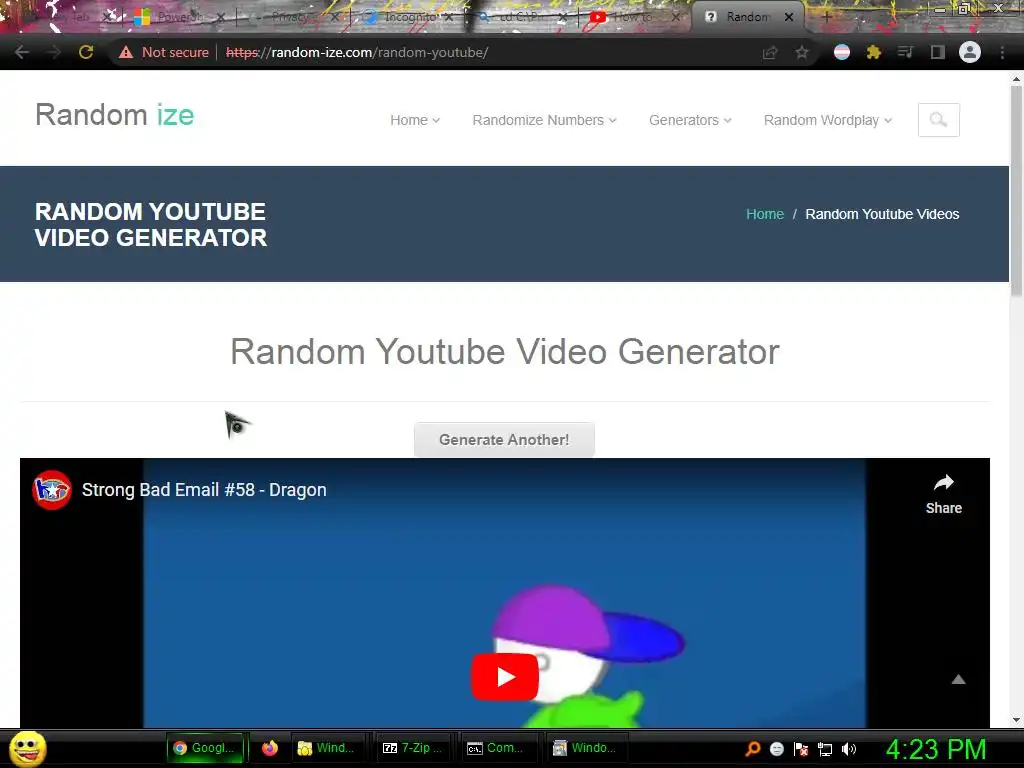Open the 7-Zip taskbar button
Viewport: 1024px width, 768px height.
pyautogui.click(x=413, y=748)
